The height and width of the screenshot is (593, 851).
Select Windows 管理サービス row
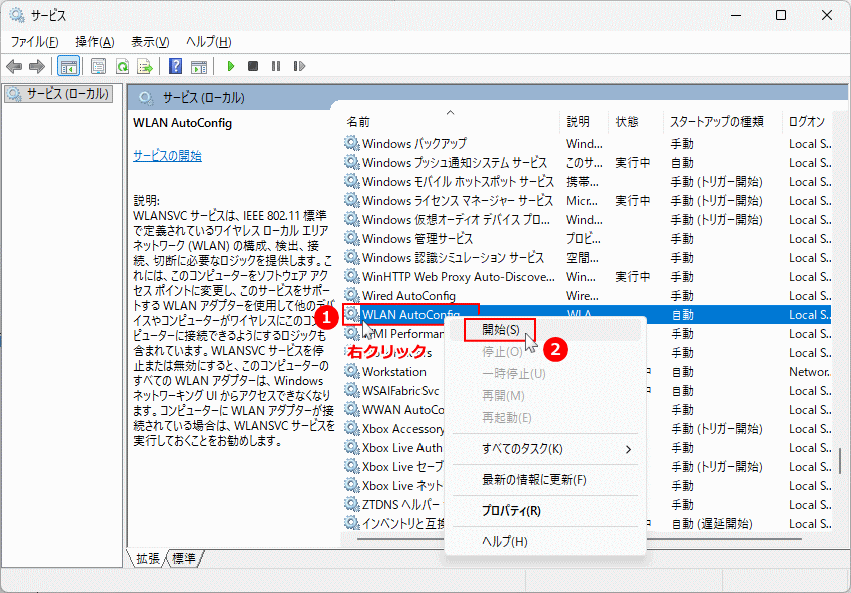click(587, 239)
